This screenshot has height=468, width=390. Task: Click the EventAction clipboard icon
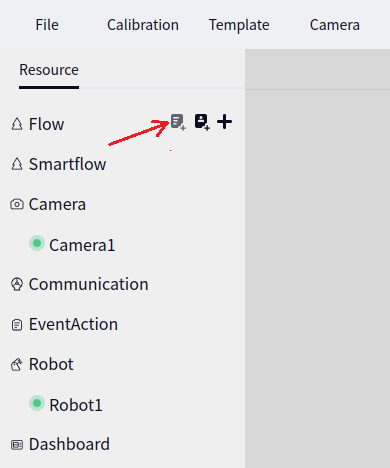click(17, 325)
